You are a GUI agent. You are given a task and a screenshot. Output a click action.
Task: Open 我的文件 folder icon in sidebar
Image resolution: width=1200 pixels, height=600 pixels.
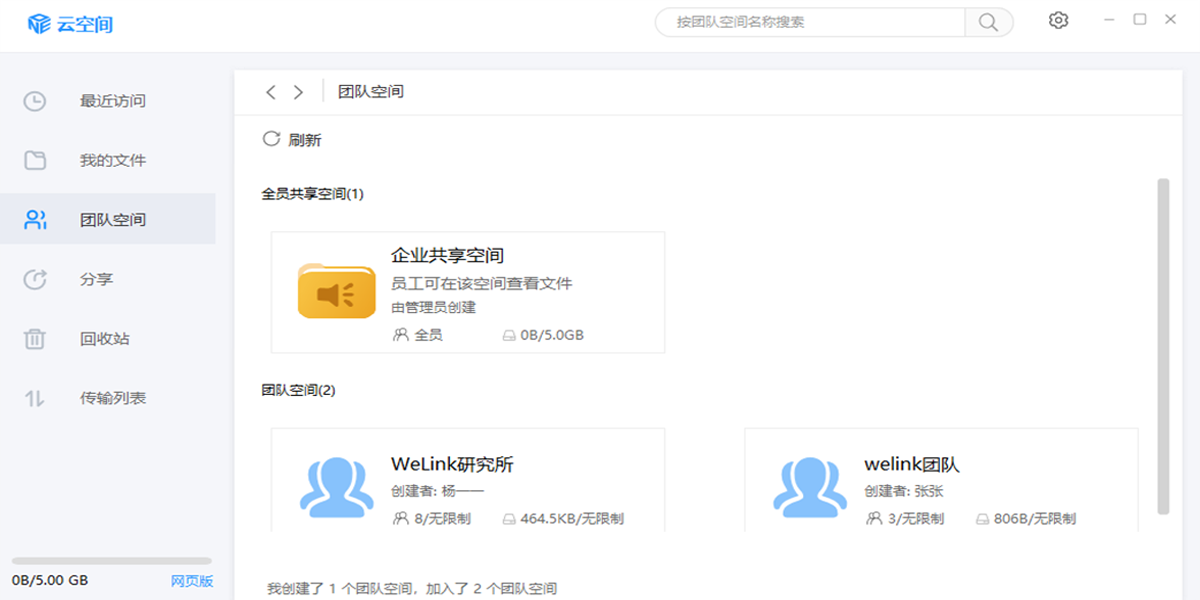(35, 160)
